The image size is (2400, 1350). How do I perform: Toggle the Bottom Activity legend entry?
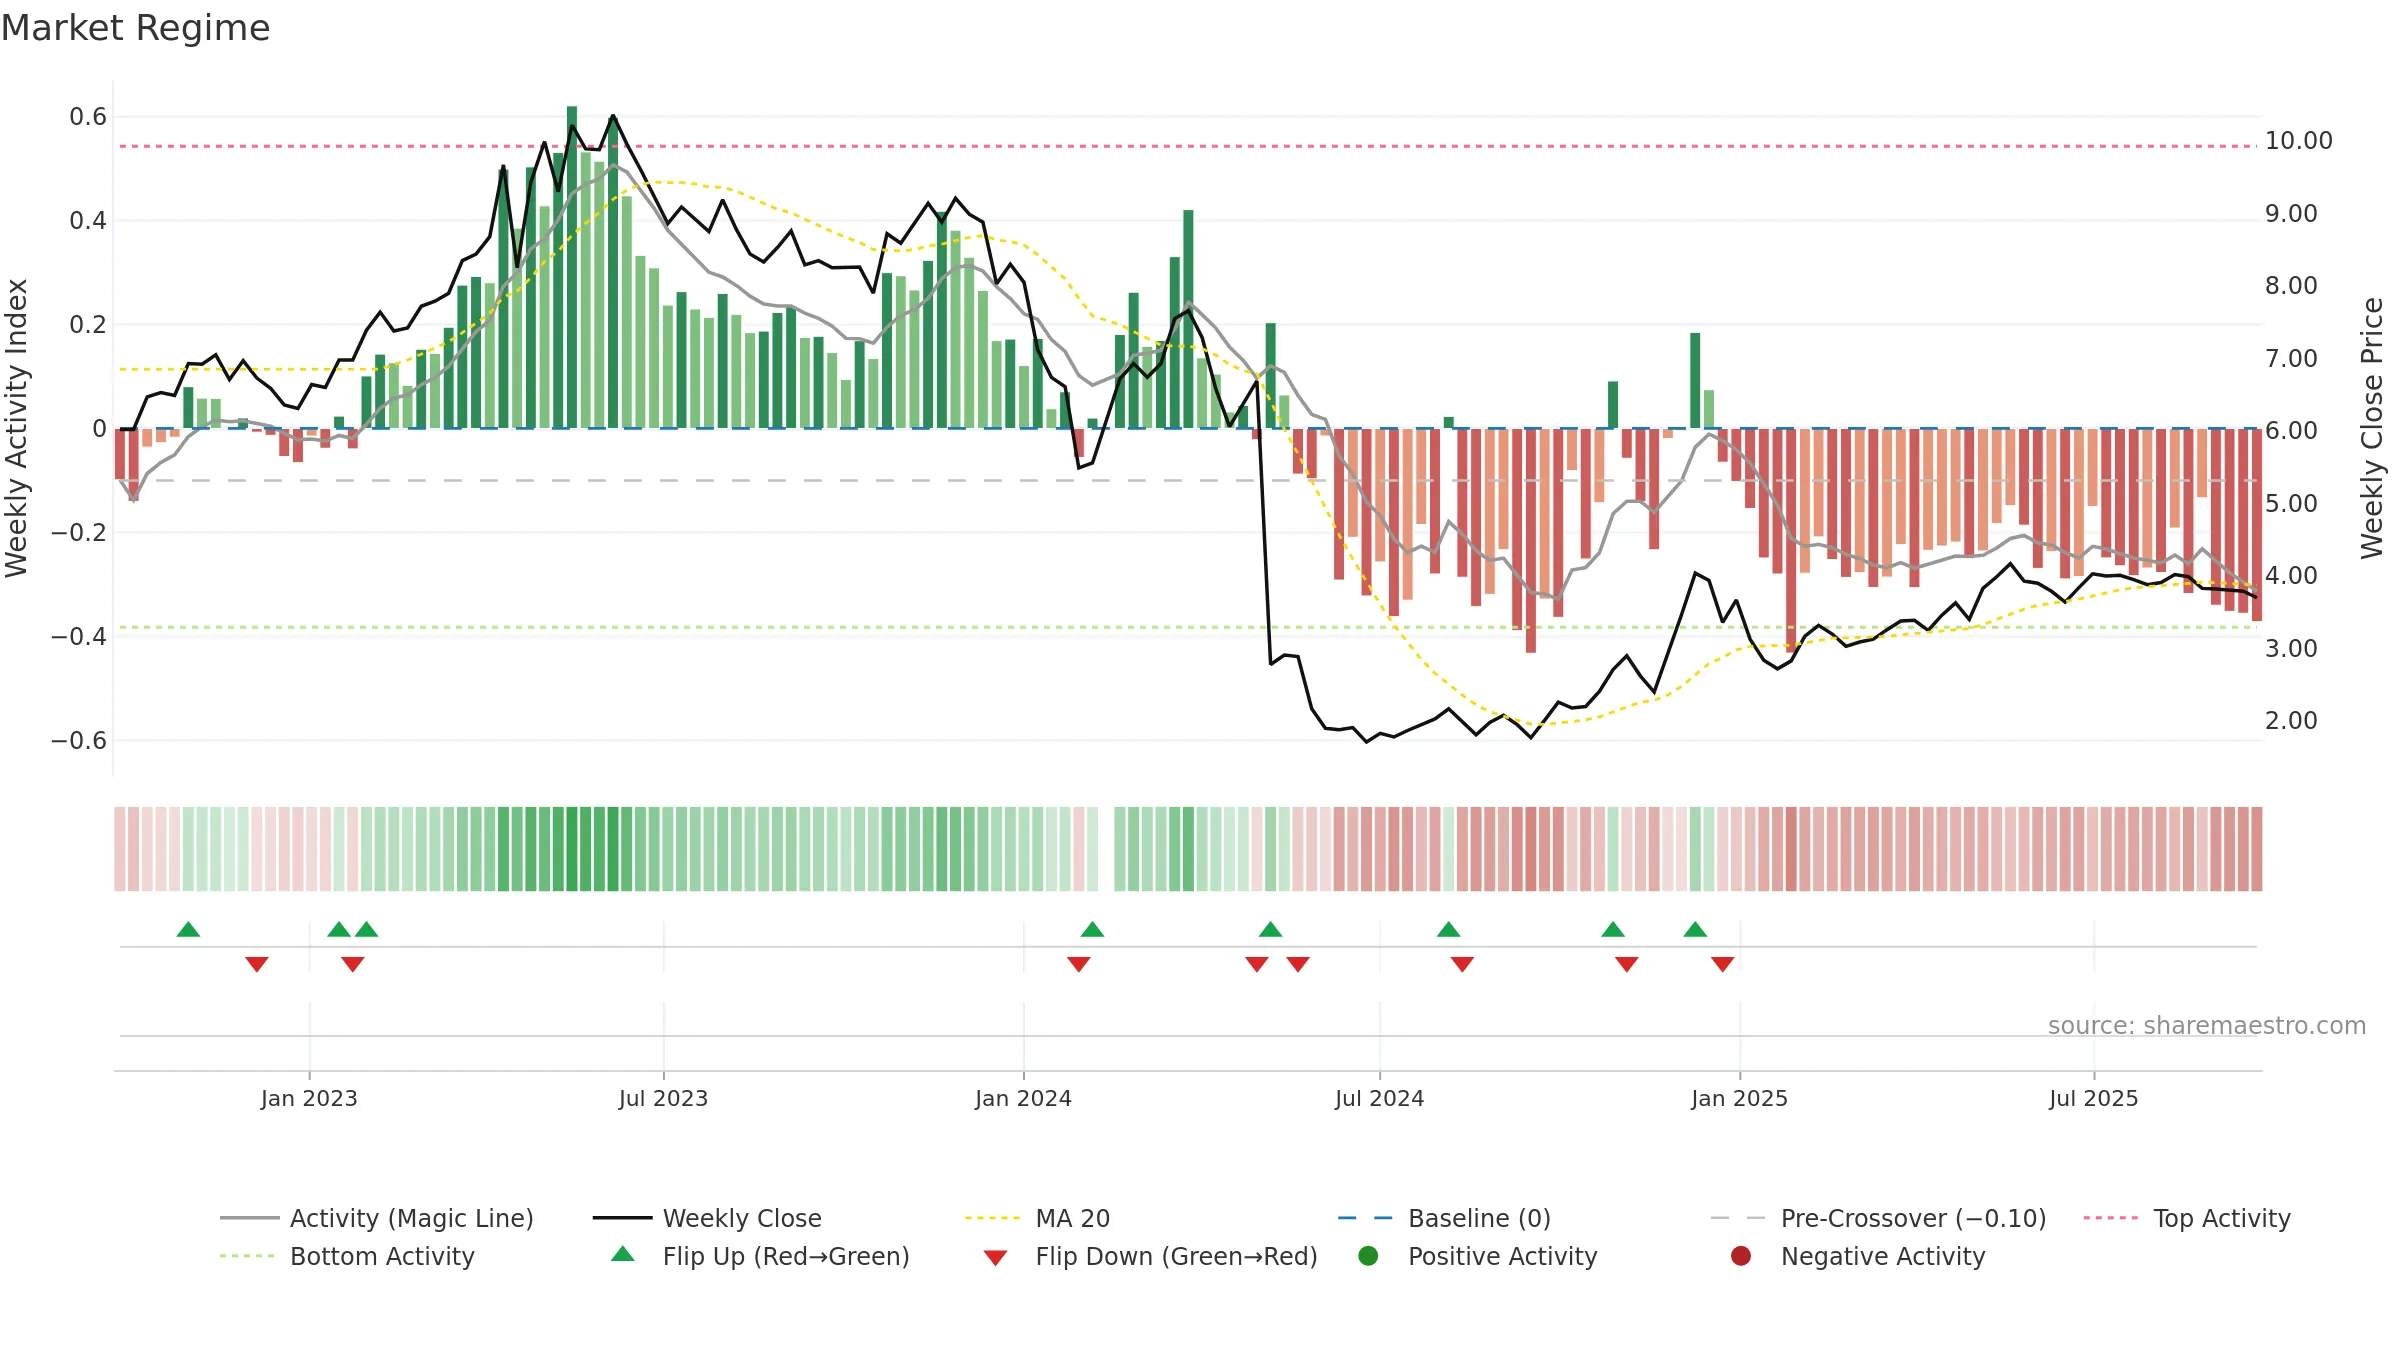tap(347, 1256)
